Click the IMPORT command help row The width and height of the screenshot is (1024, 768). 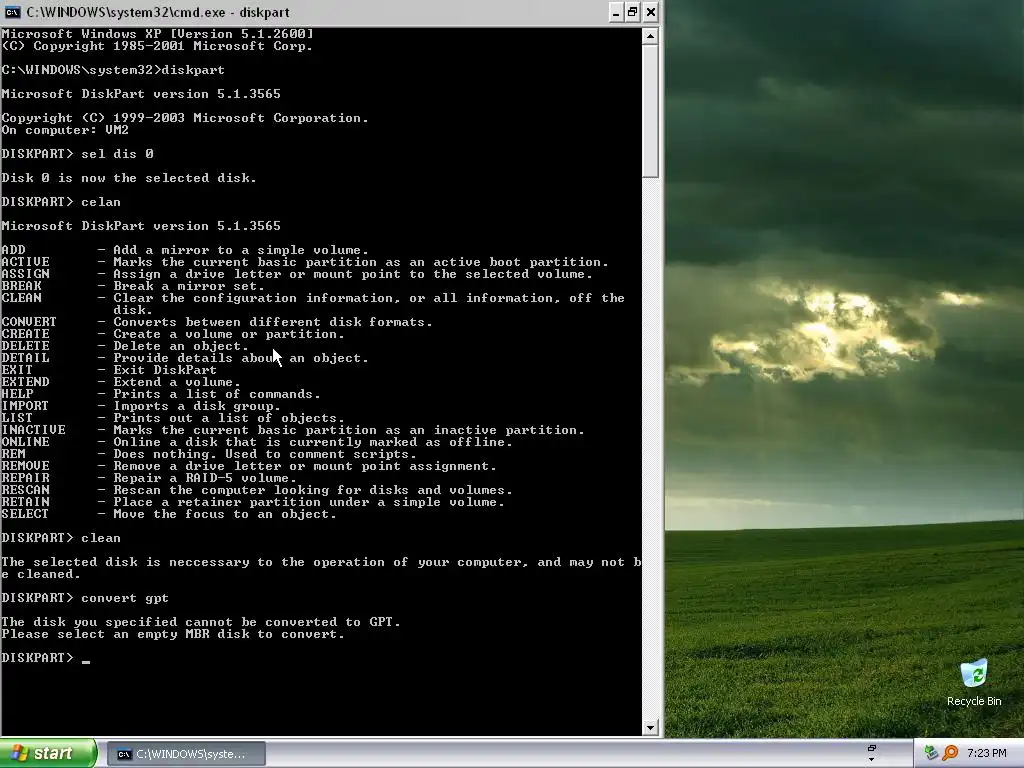tap(140, 406)
